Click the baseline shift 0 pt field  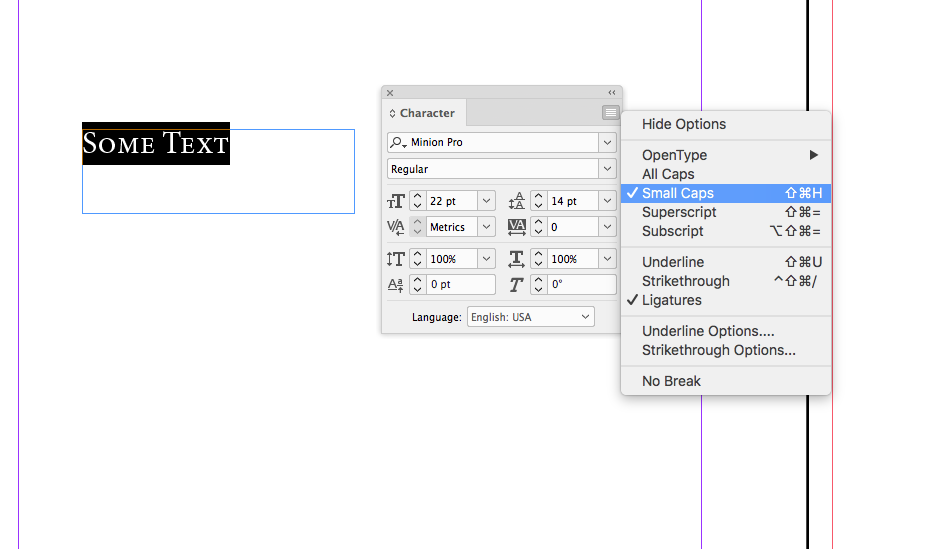[x=461, y=285]
